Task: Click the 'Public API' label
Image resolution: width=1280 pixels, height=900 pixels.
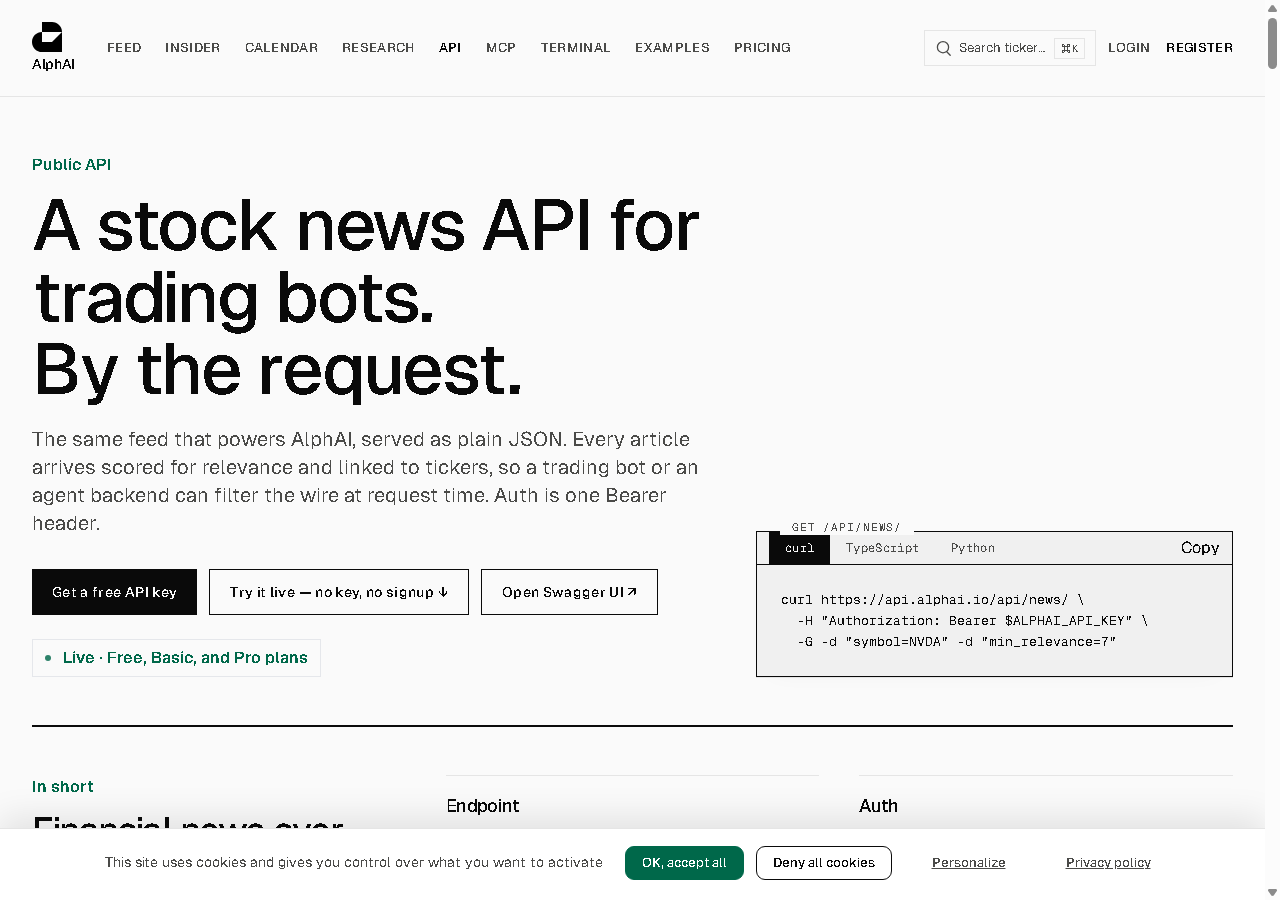Action: (x=71, y=165)
